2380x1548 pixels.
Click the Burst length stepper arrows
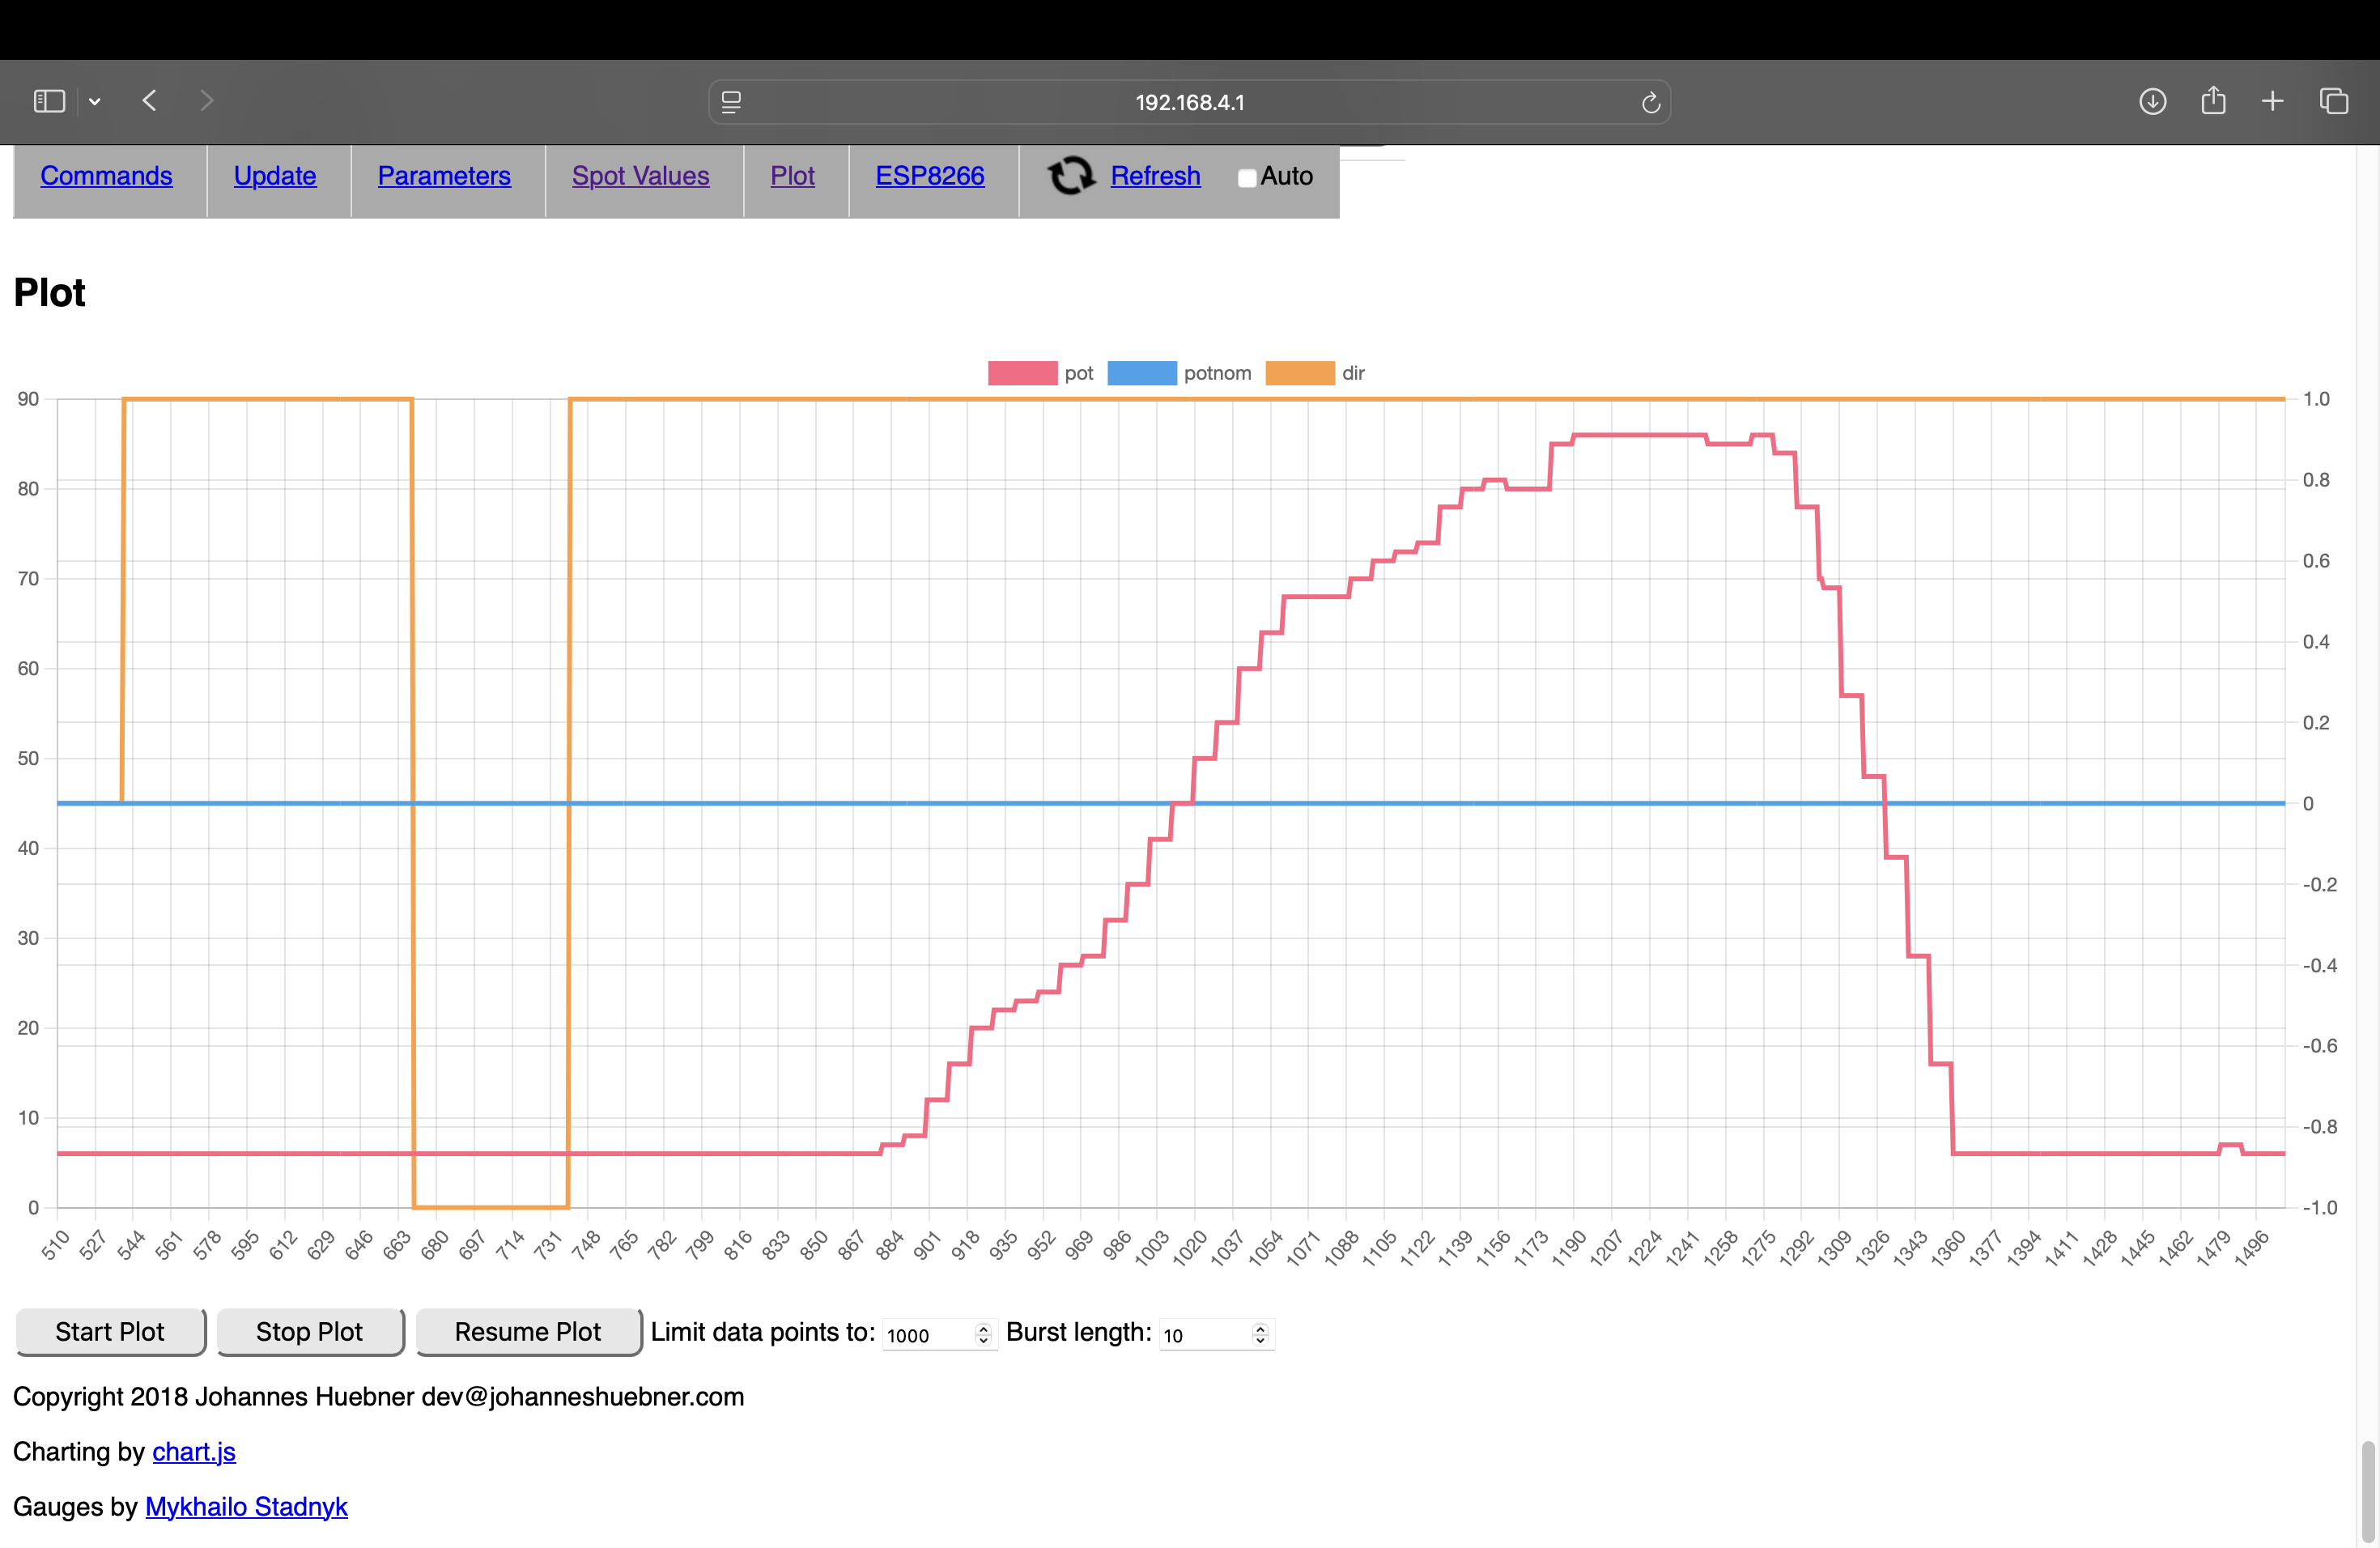click(x=1260, y=1334)
